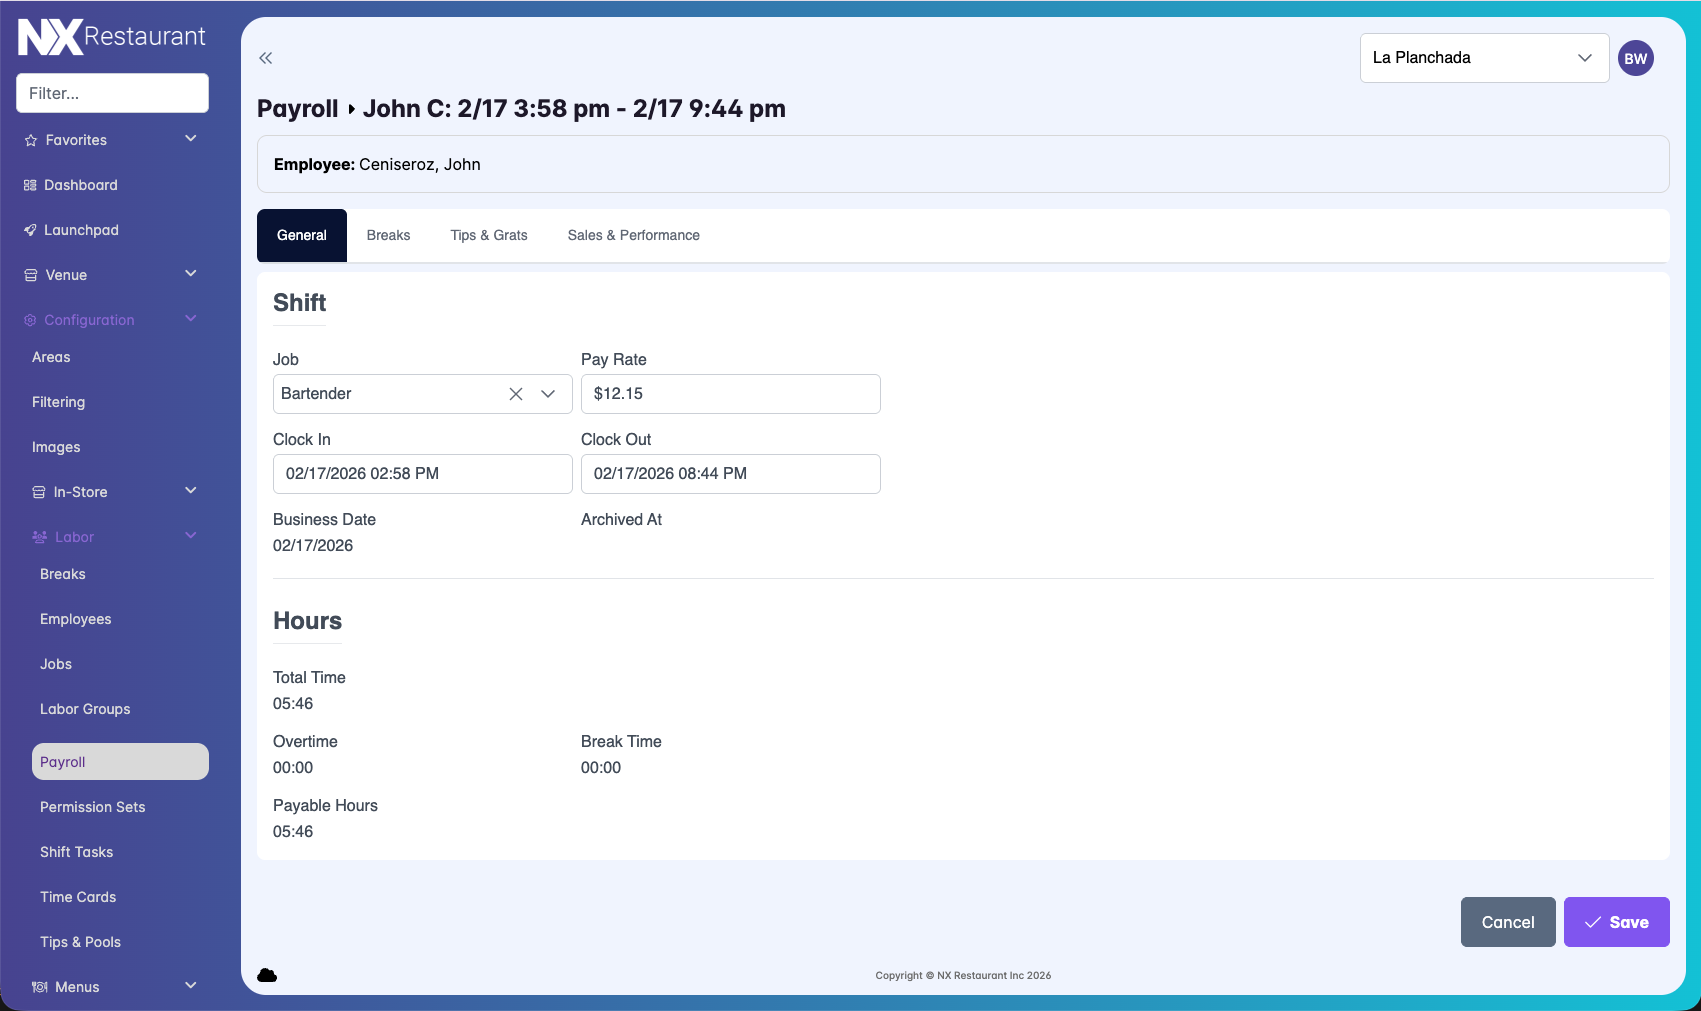Viewport: 1701px width, 1011px height.
Task: Open Dashboard from the sidebar icon
Action: coord(30,185)
